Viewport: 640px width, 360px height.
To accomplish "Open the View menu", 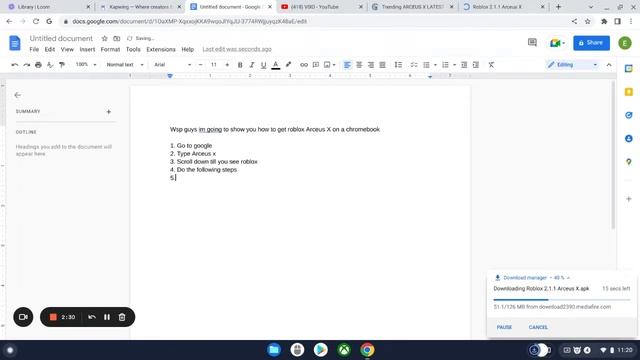I will pyautogui.click(x=67, y=49).
